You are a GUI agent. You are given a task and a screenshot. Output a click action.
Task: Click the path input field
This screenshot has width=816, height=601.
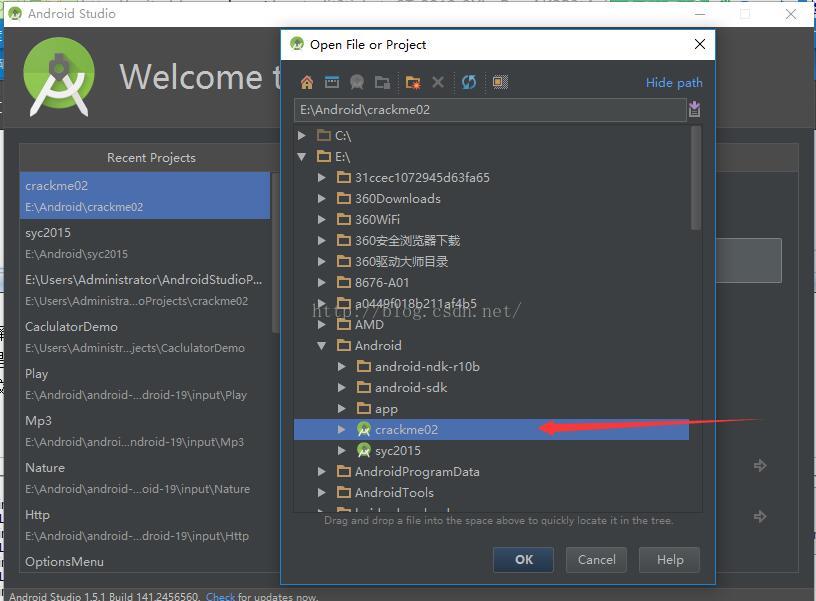[x=488, y=110]
